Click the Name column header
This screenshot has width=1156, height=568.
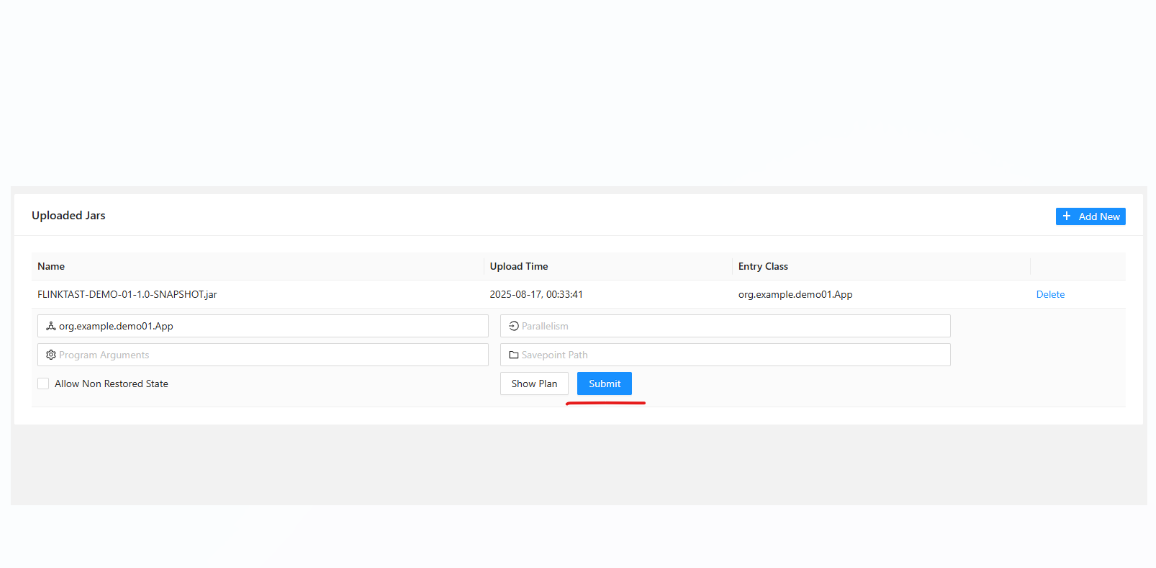(51, 266)
